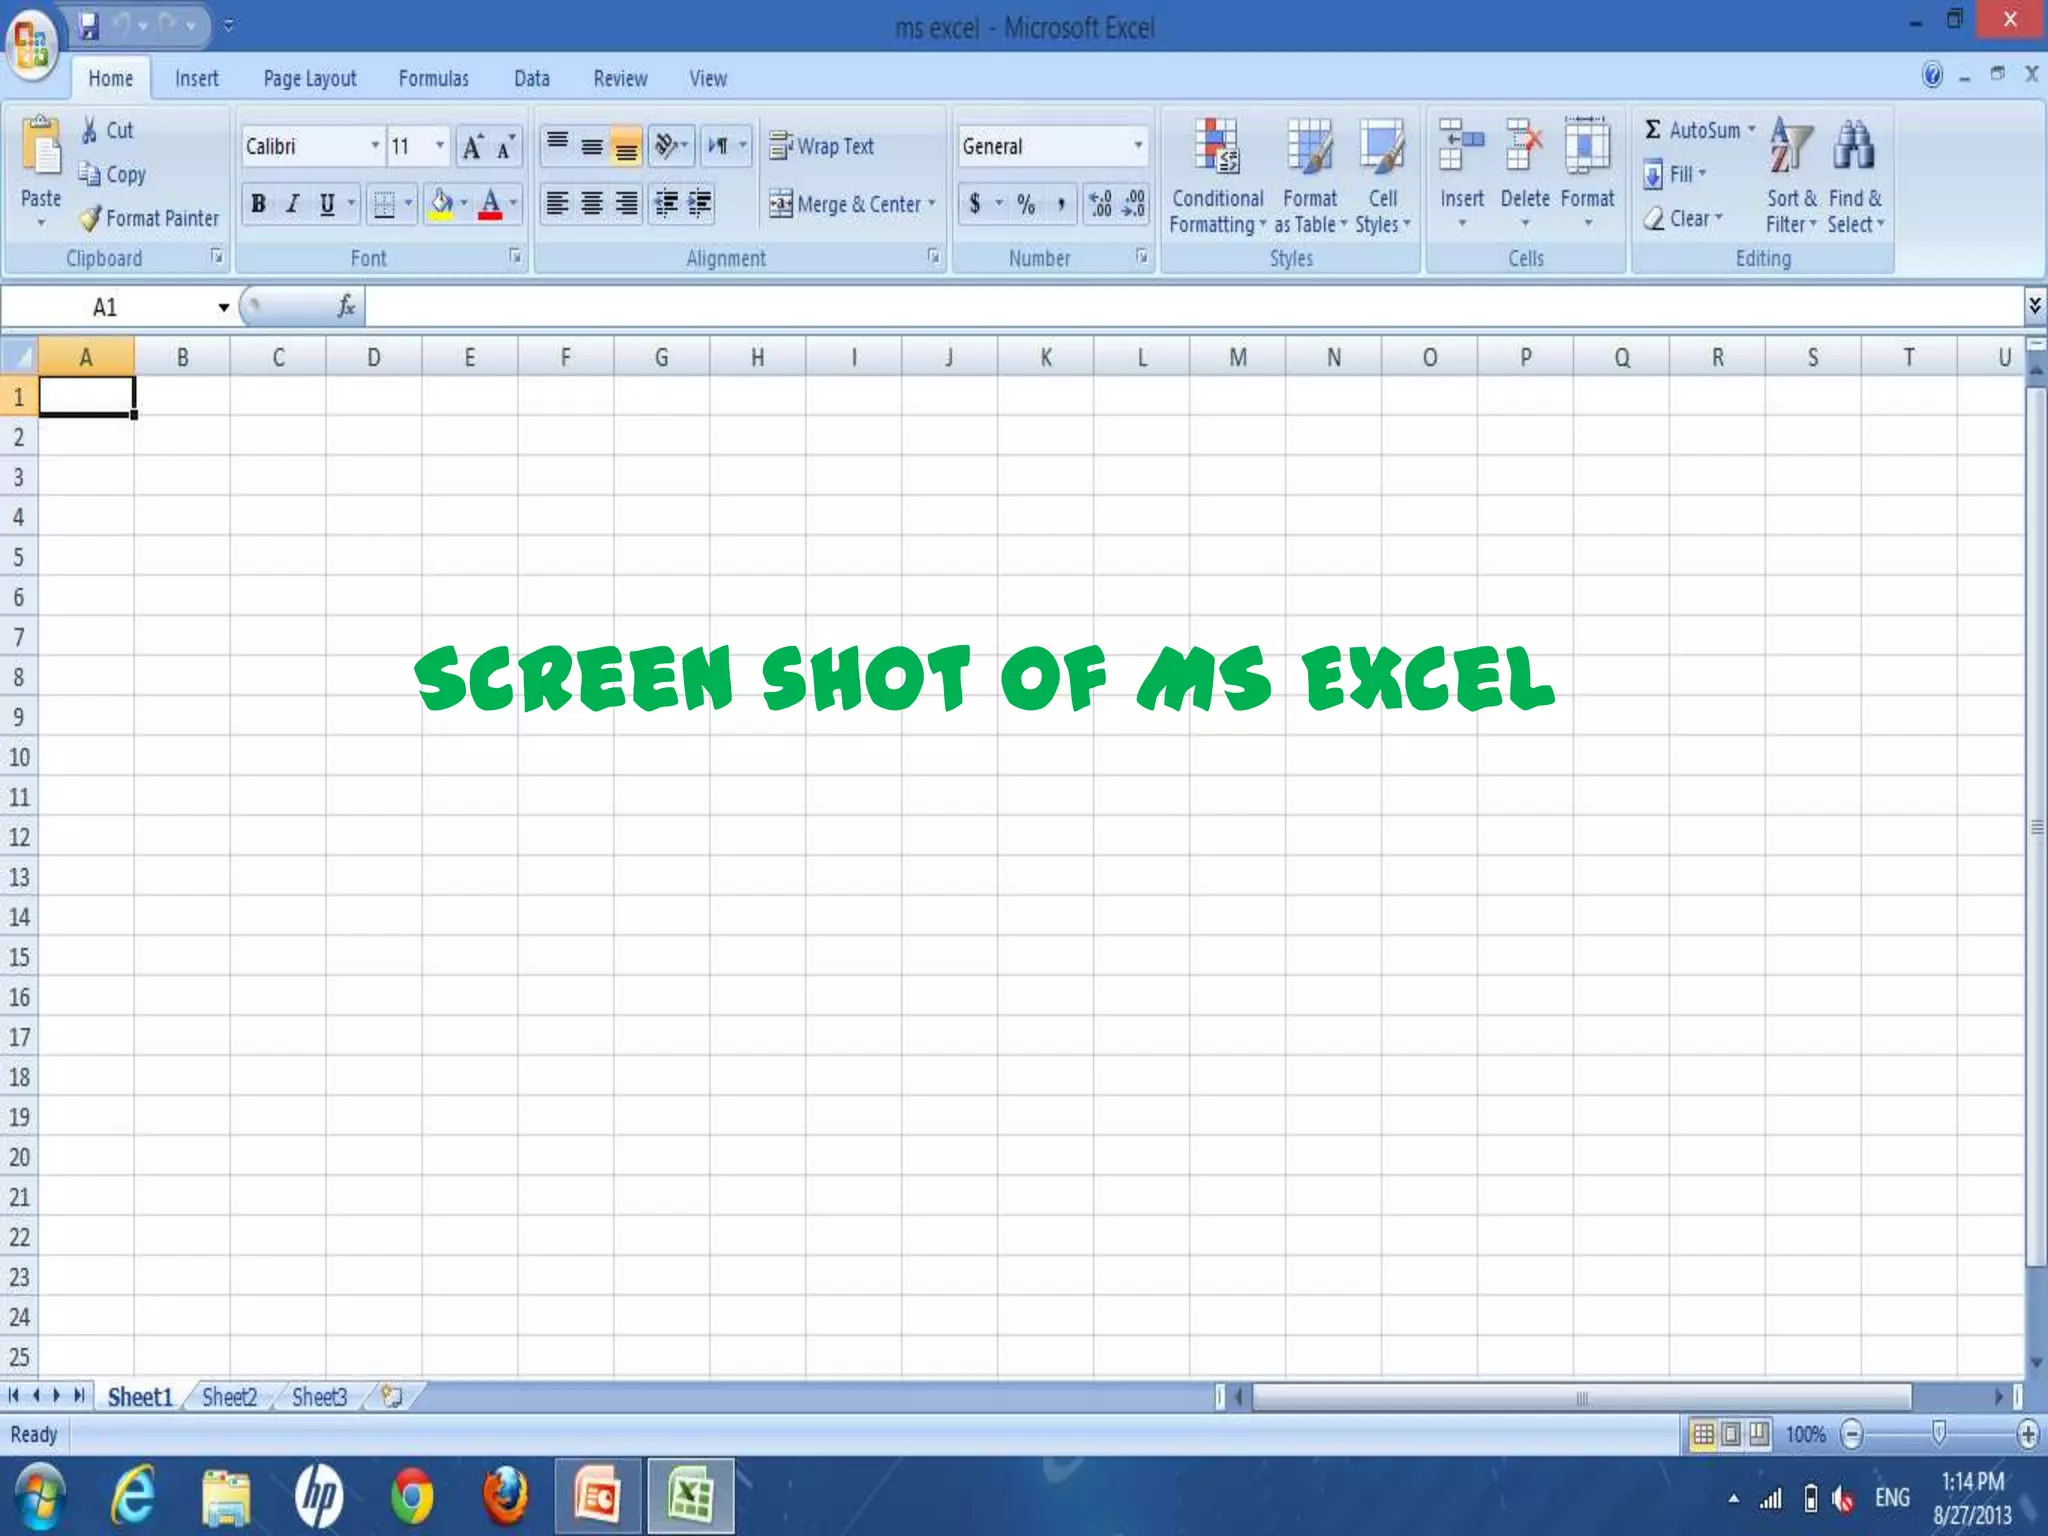Open Find & Select binoculars
2048x1536 pixels.
coord(1855,176)
